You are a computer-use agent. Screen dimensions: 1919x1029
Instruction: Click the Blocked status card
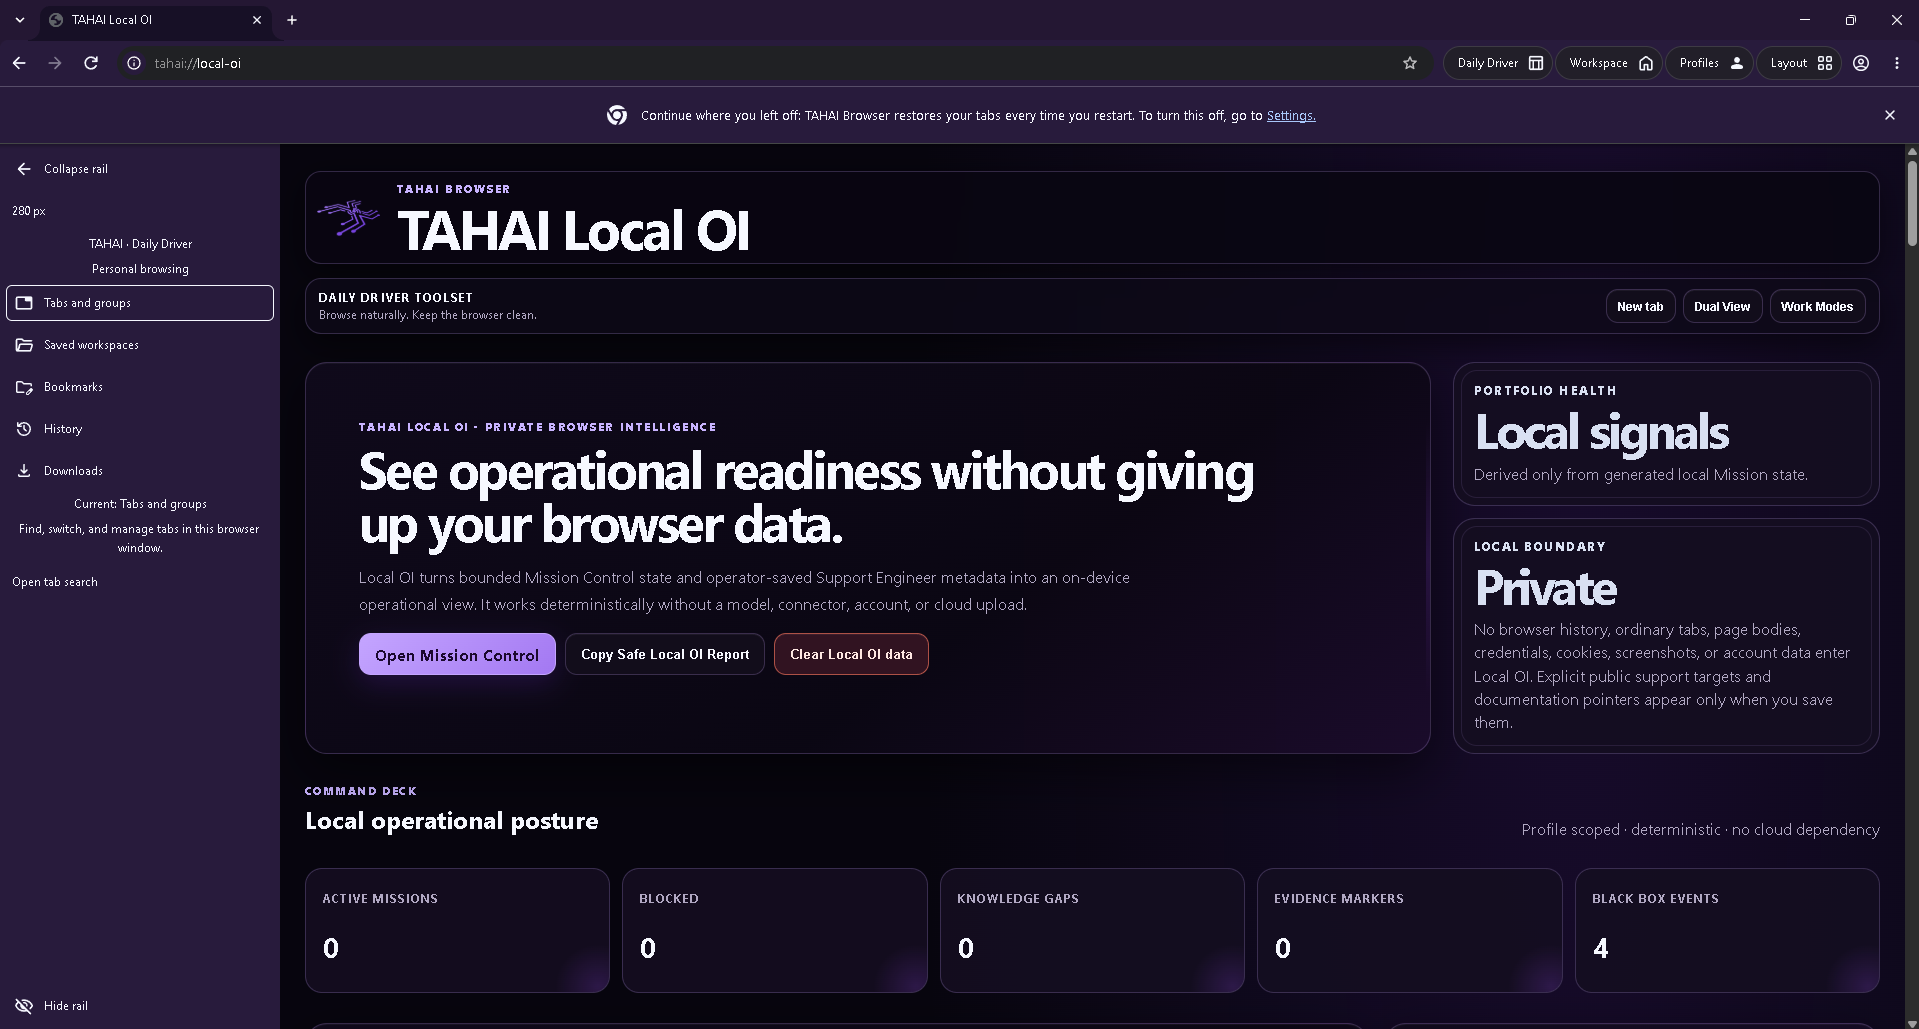coord(775,930)
